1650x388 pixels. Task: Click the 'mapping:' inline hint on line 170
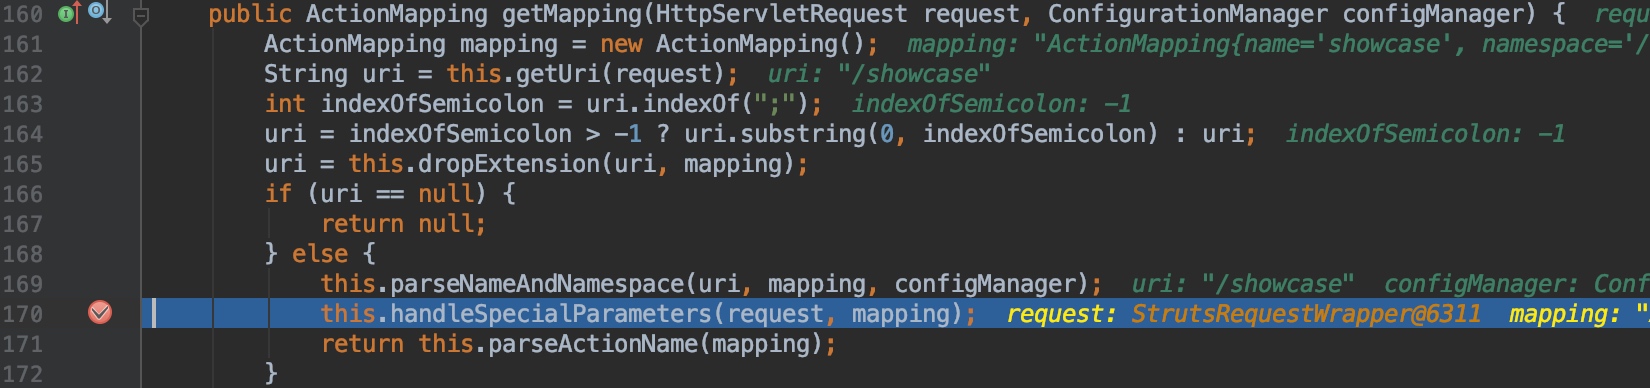pos(1564,314)
